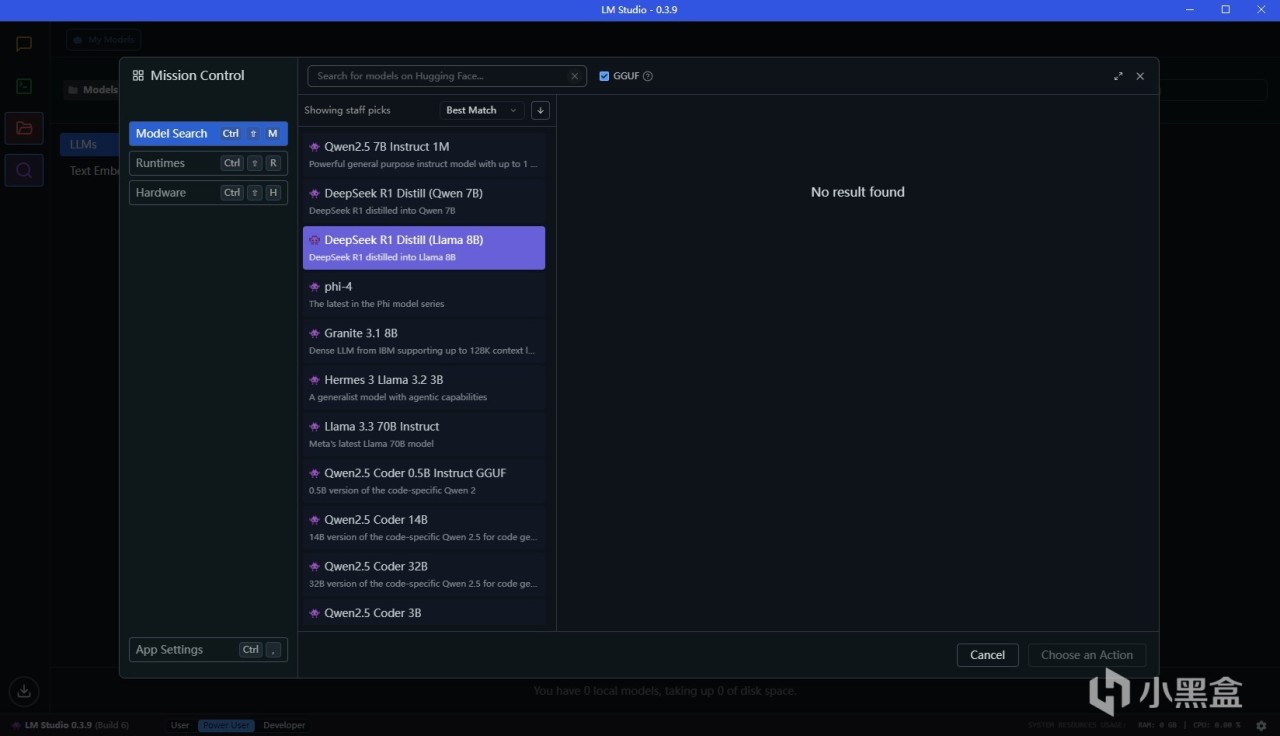Click the Granite 3.1 8B staff-pick icon
The height and width of the screenshot is (736, 1280).
(x=314, y=333)
